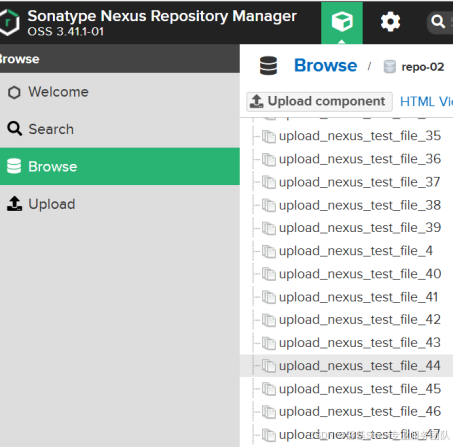Click the sidebar Upload arrow icon

pos(14,204)
